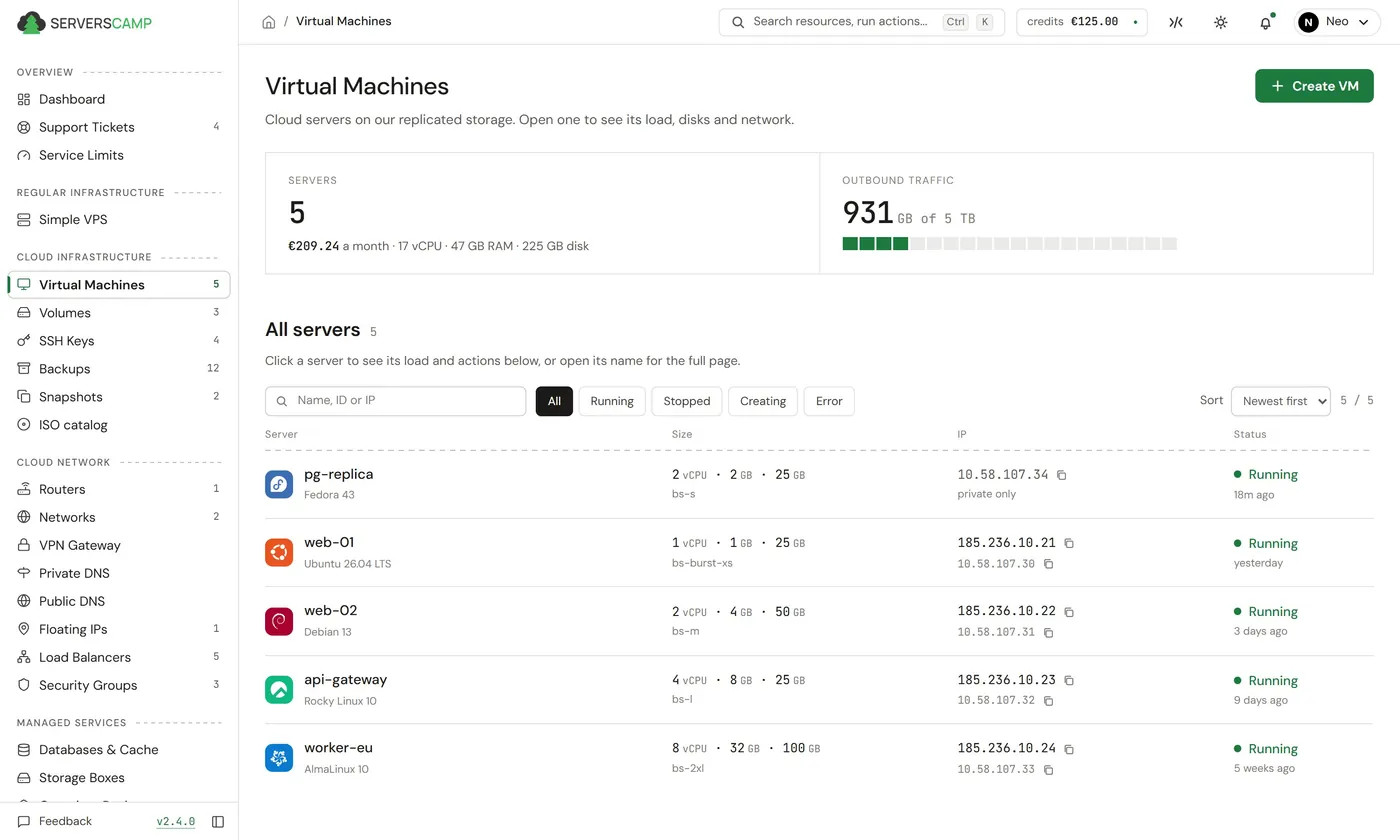Open Security Groups
1400x840 pixels.
coord(119,685)
